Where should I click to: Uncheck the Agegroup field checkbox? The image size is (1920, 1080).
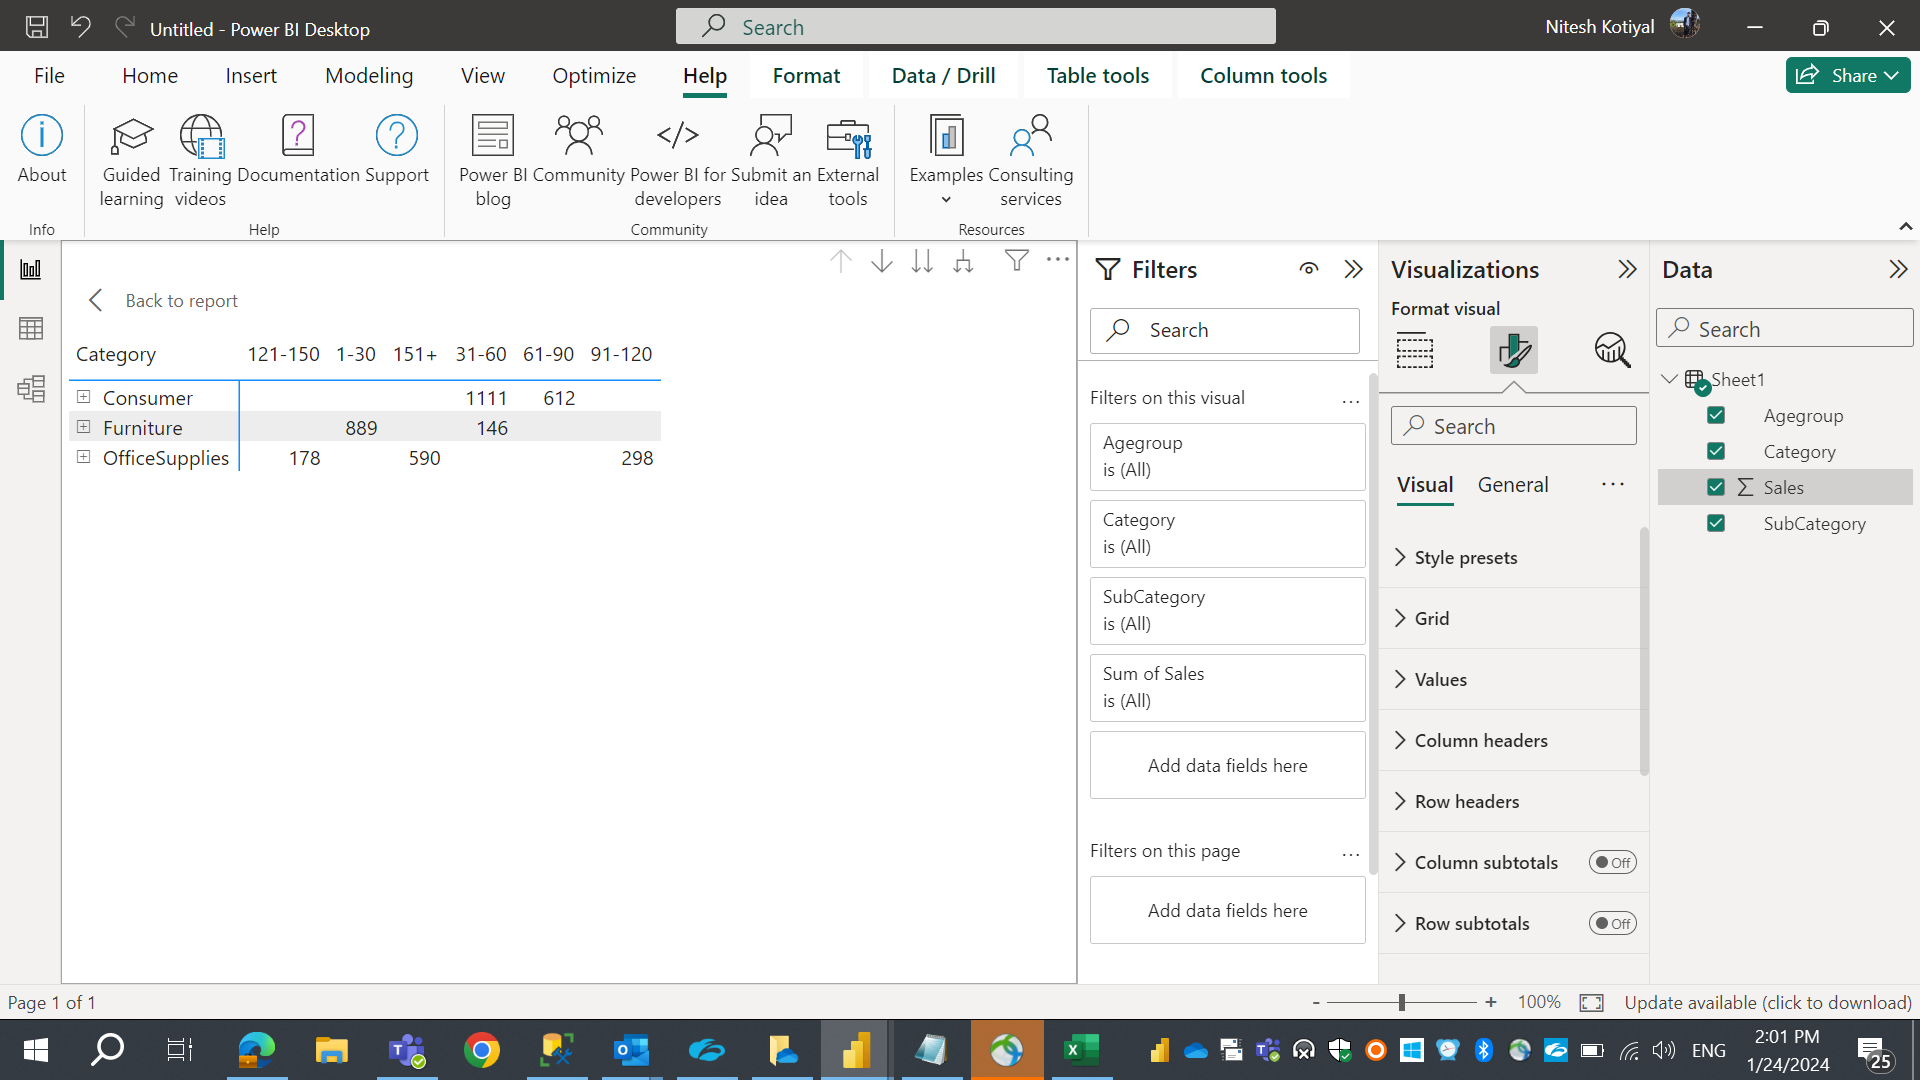pos(1716,415)
